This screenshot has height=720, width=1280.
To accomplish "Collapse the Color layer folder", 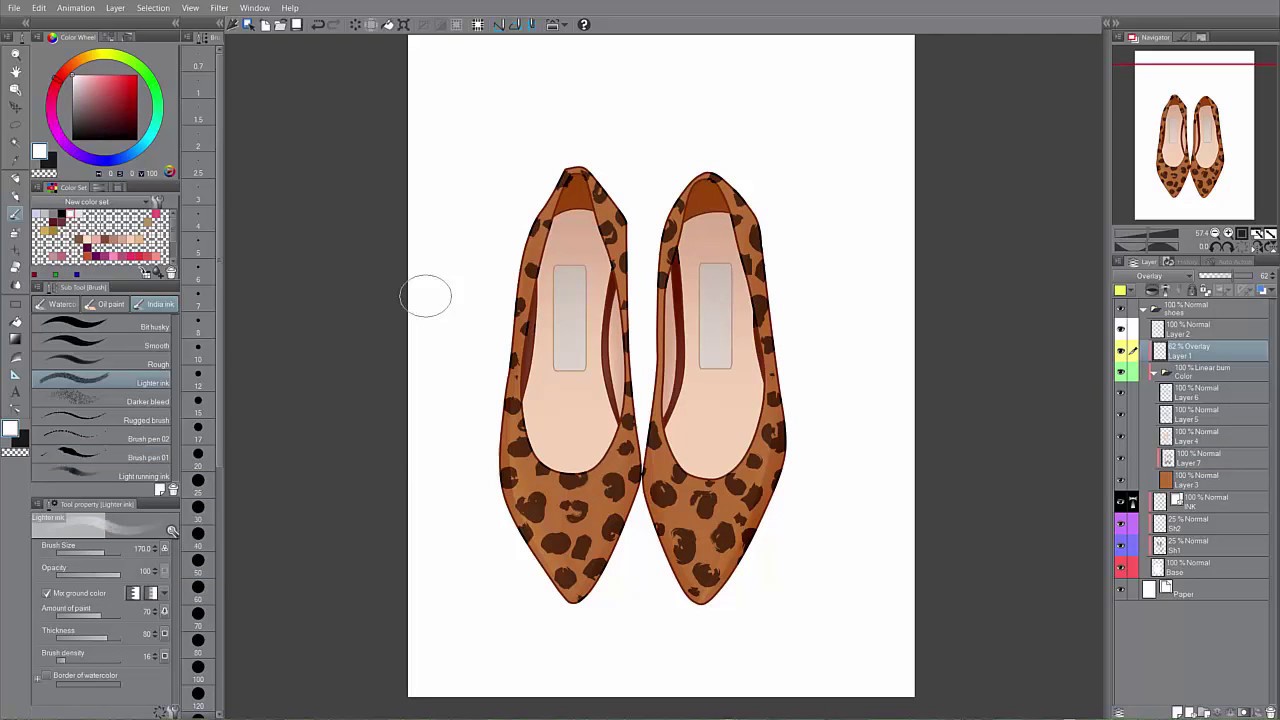I will [x=1153, y=371].
